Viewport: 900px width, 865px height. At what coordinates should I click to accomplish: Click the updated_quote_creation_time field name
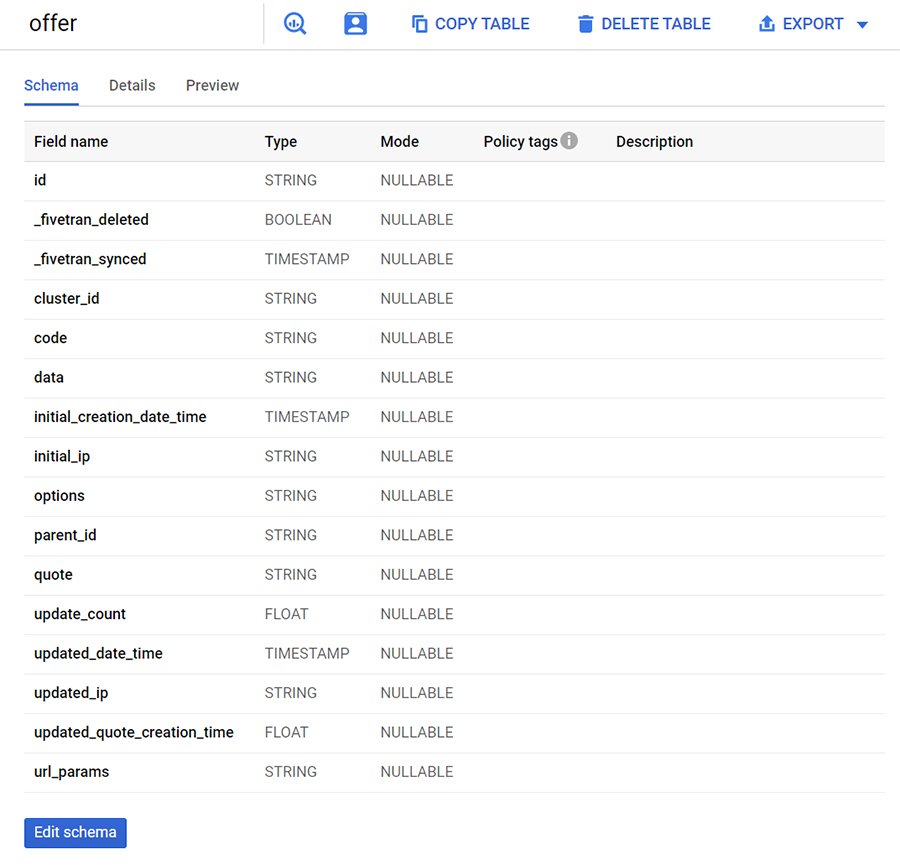pyautogui.click(x=134, y=732)
